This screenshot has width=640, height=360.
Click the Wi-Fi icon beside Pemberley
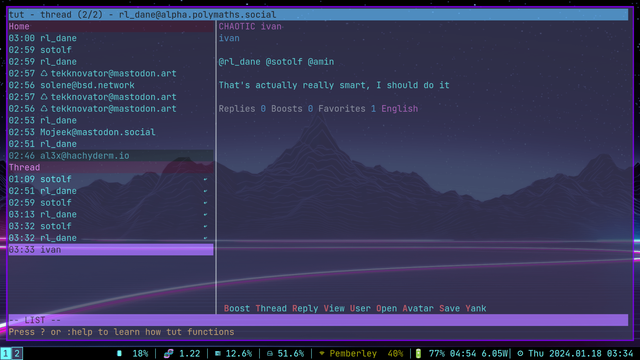pyautogui.click(x=322, y=353)
